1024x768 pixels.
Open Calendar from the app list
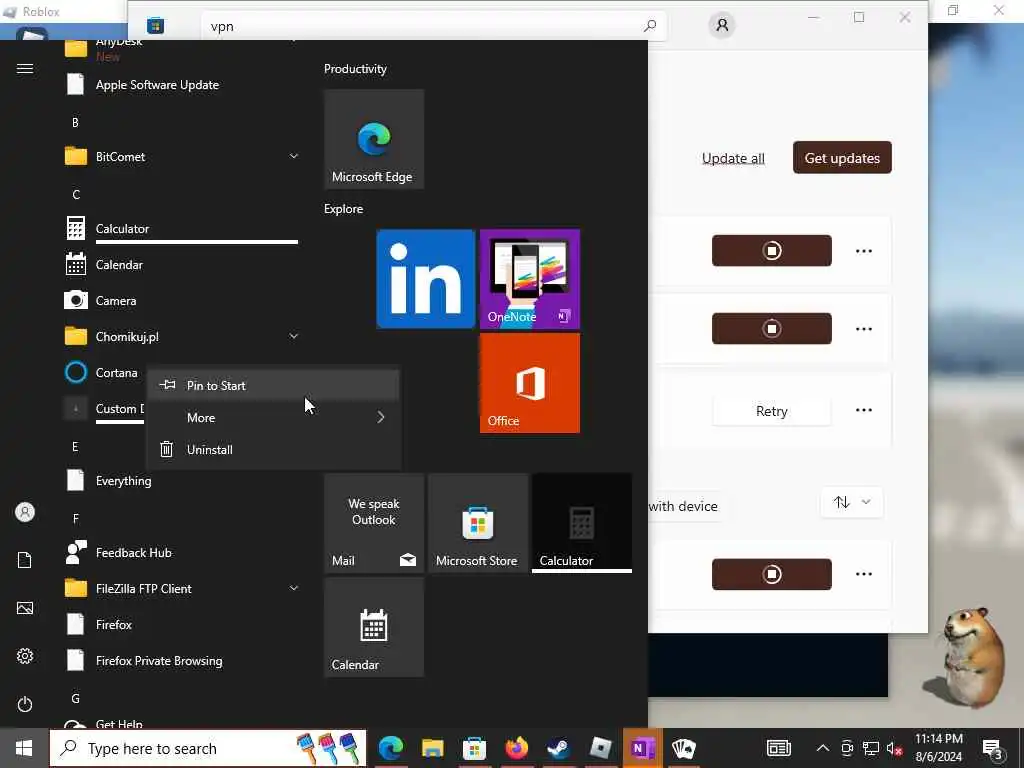tap(181, 264)
